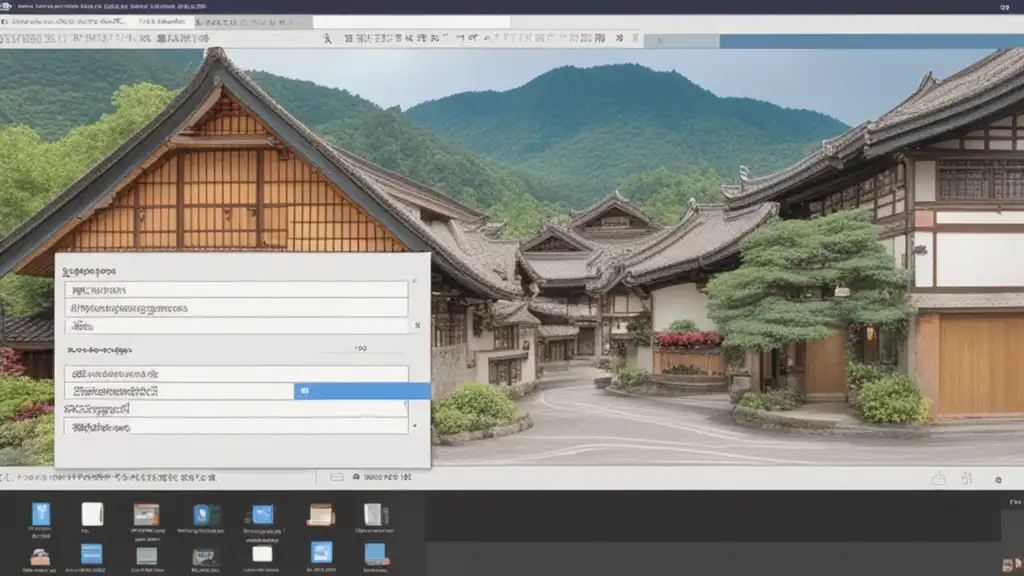
Task: Open the white rounded square icon in bottom row
Action: 262,554
